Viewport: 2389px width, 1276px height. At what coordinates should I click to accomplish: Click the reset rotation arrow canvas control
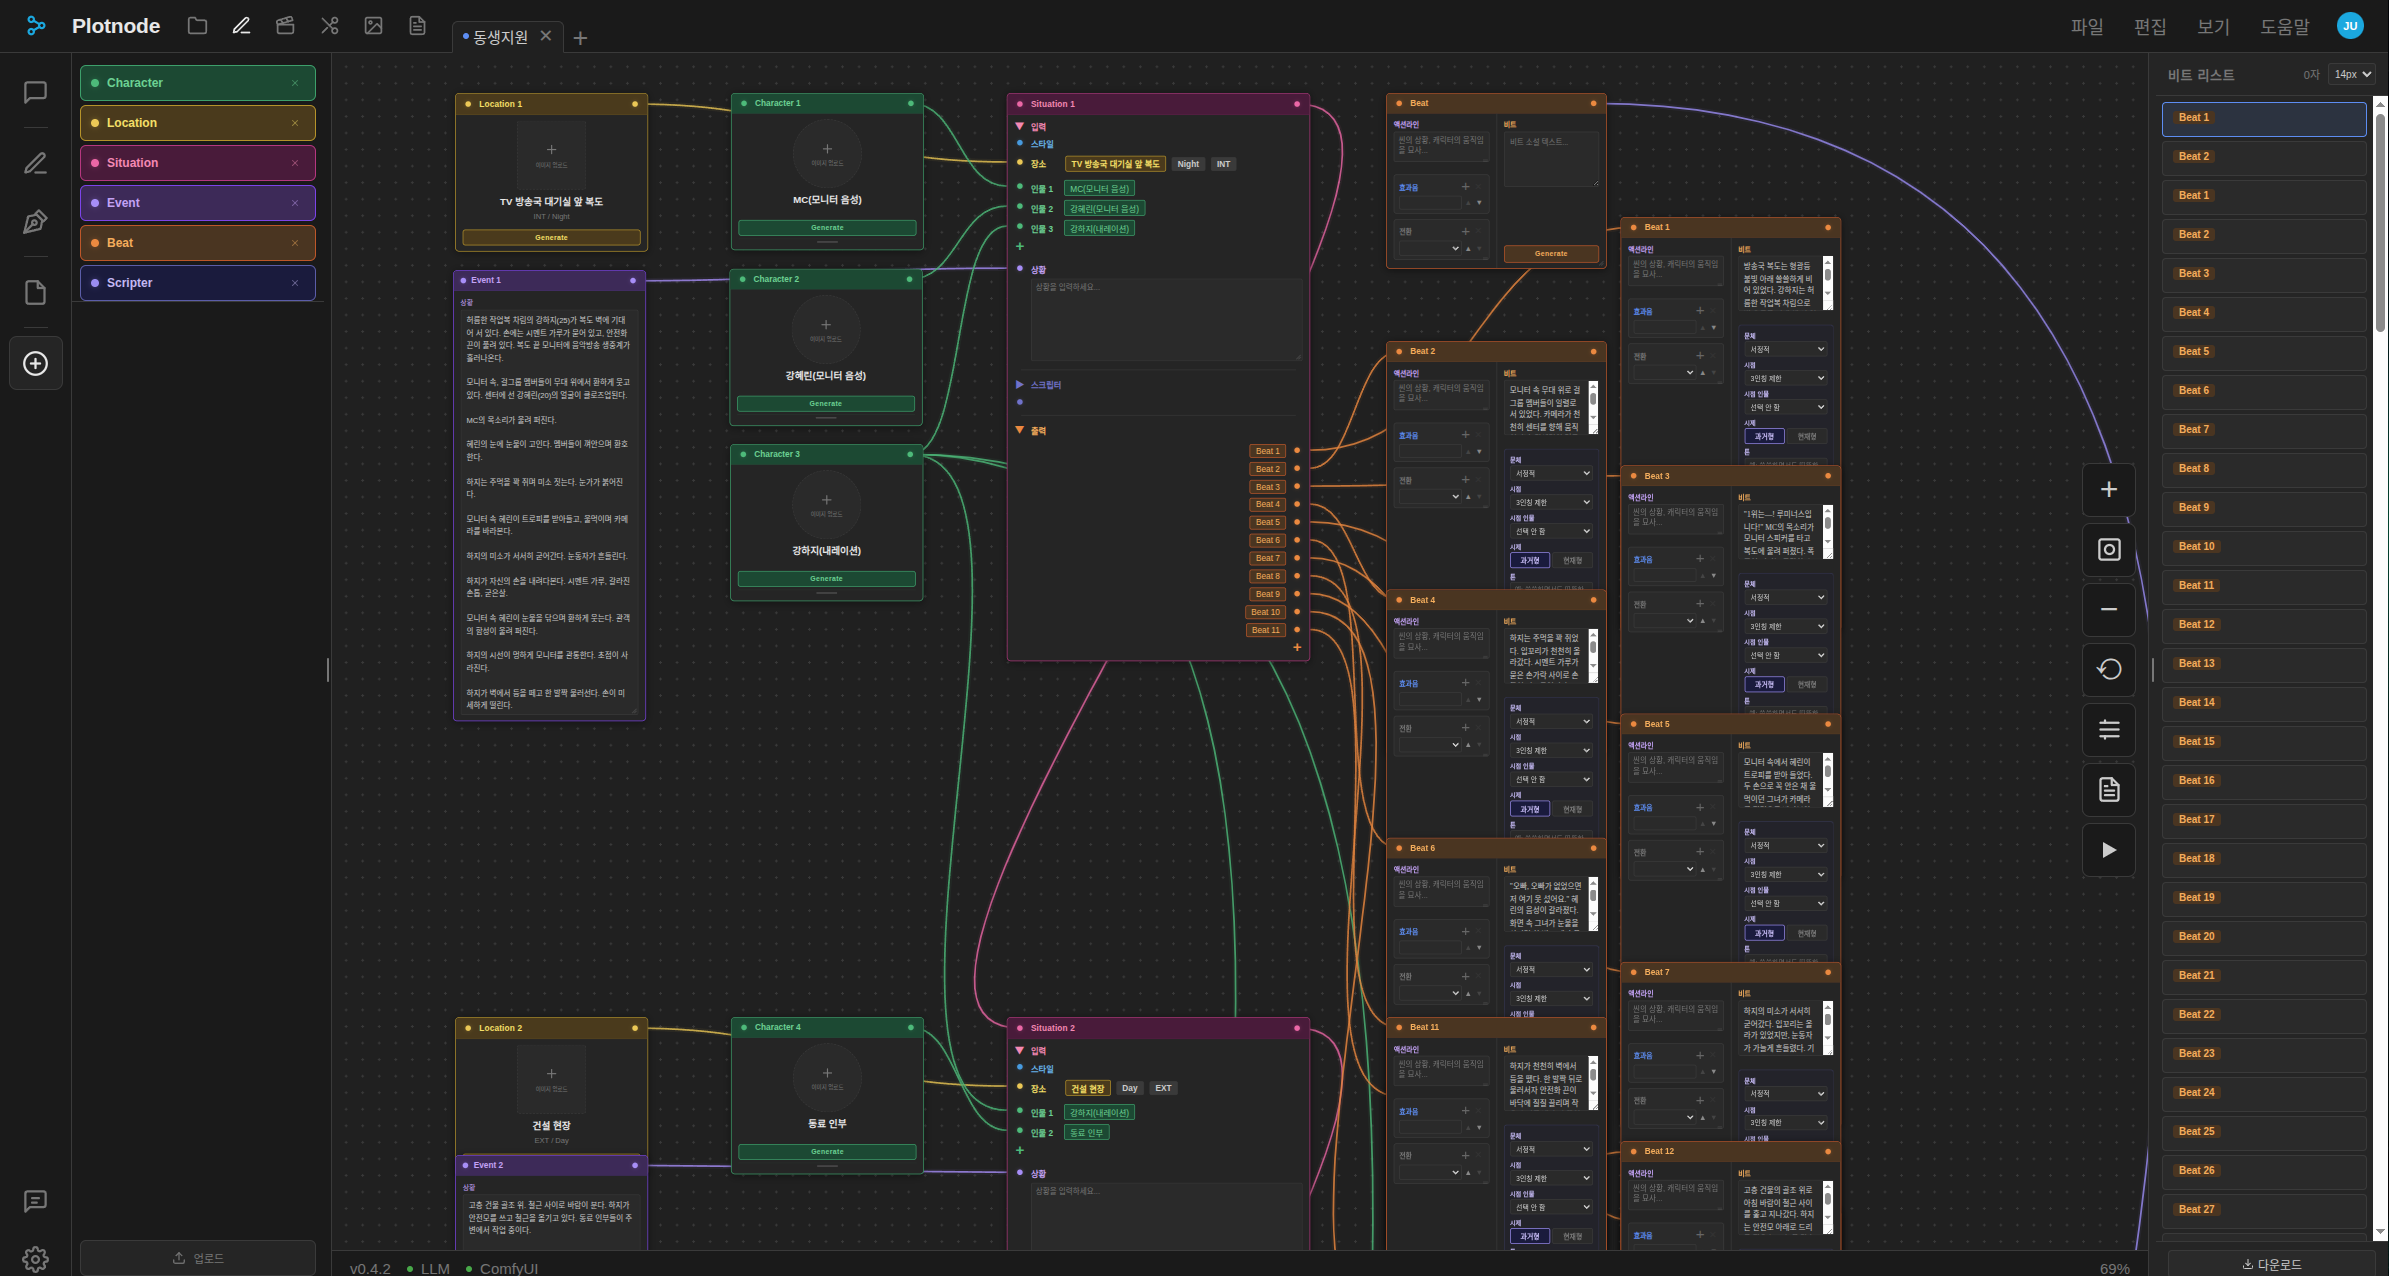pyautogui.click(x=2109, y=669)
